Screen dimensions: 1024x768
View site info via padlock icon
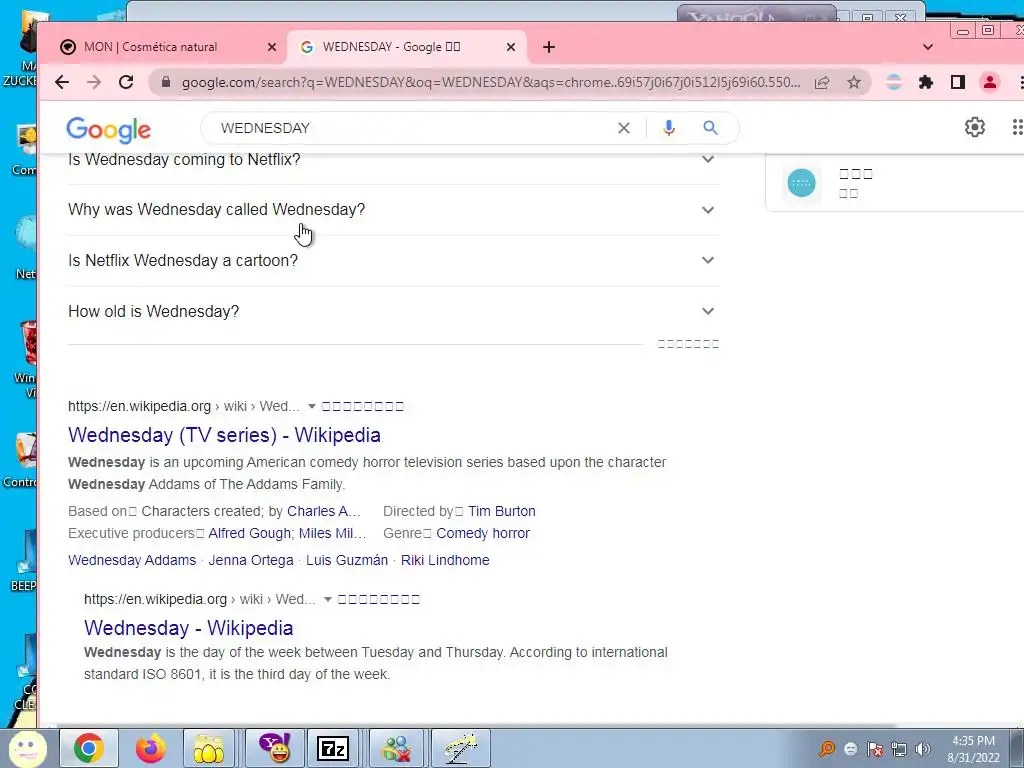pyautogui.click(x=165, y=82)
